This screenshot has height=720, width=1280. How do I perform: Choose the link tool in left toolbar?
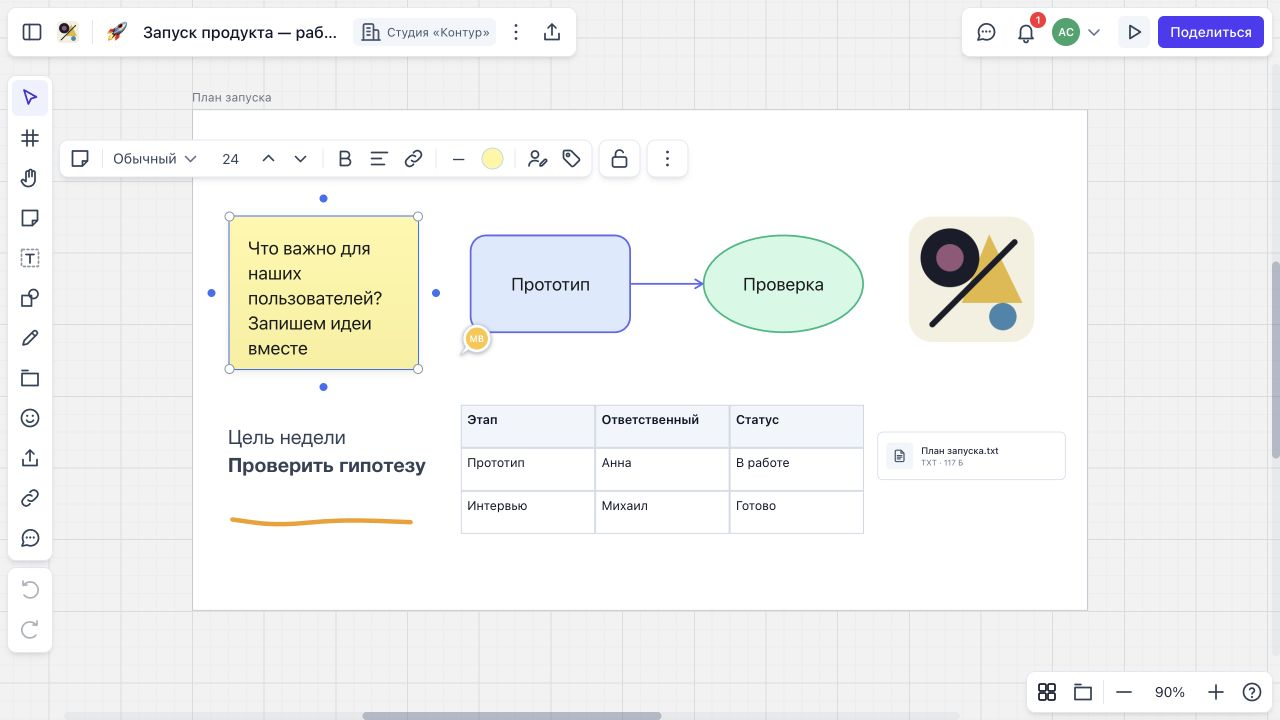(x=30, y=498)
